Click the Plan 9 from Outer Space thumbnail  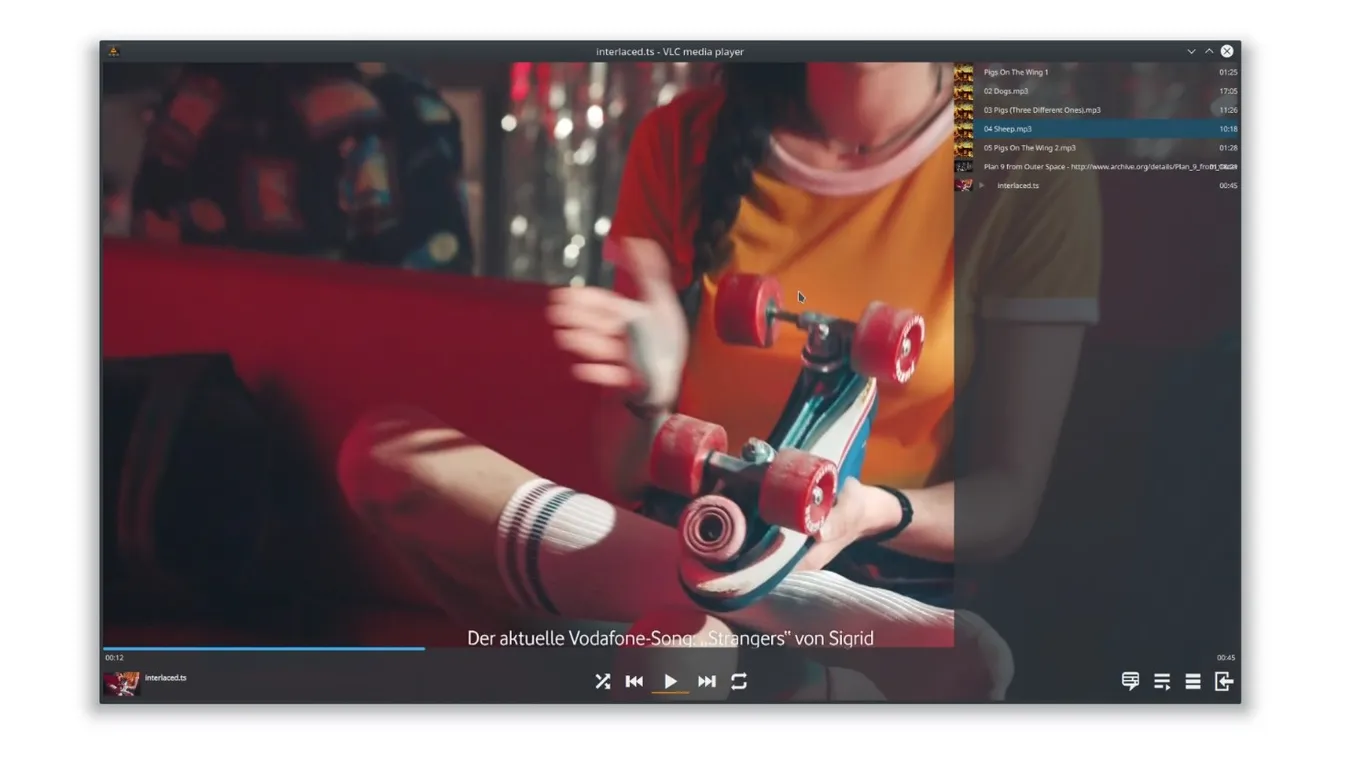point(964,167)
